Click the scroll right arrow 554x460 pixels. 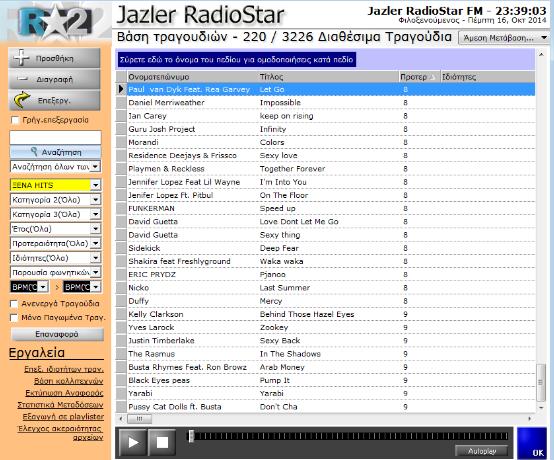tap(529, 419)
